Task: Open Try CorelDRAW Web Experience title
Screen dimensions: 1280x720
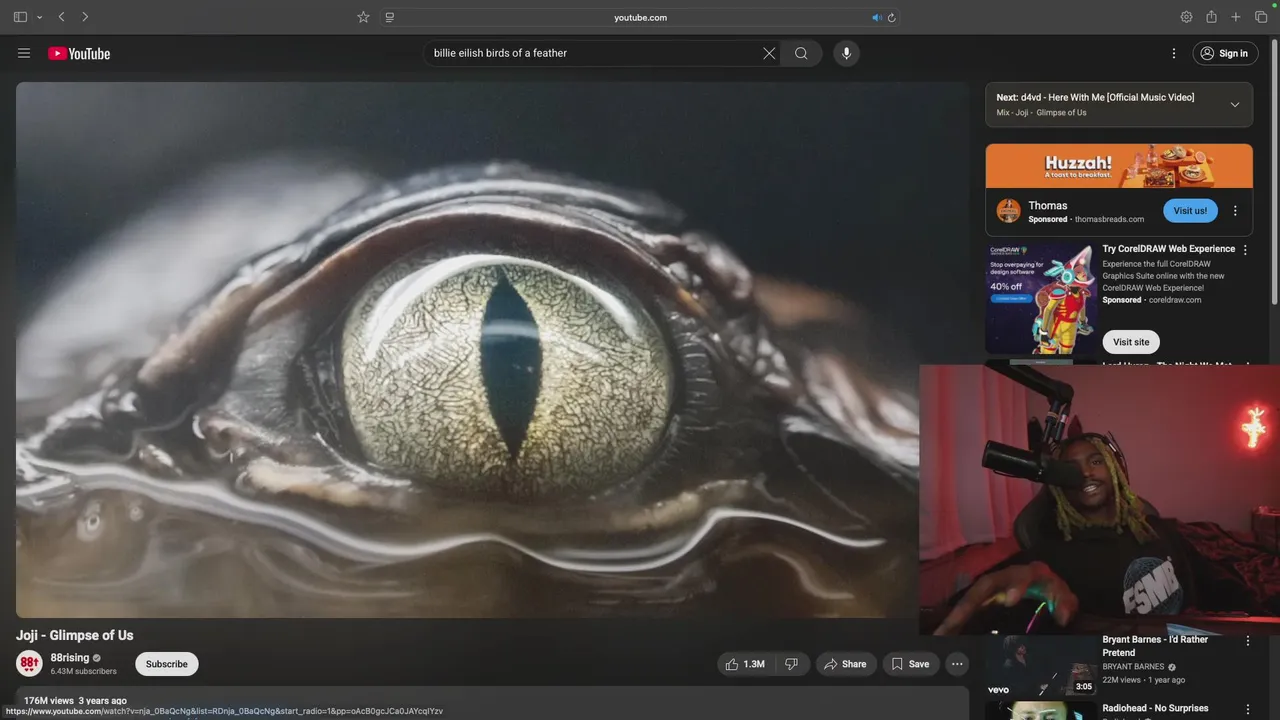Action: coord(1168,249)
